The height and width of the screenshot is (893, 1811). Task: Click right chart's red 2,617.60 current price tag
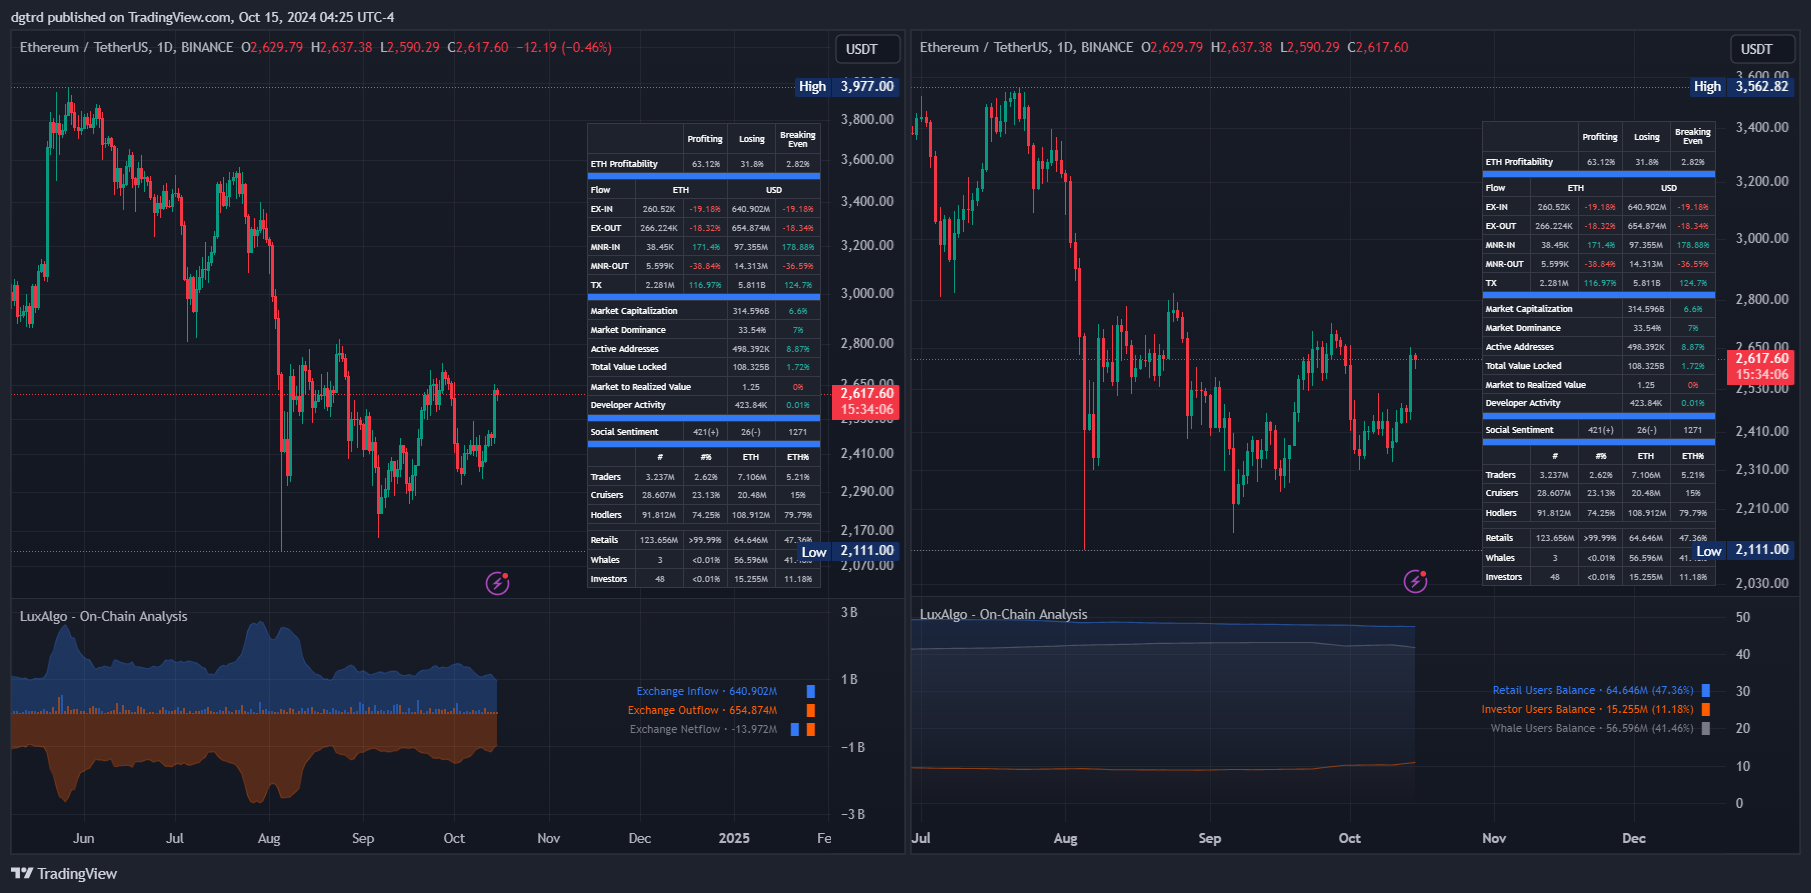point(1761,367)
